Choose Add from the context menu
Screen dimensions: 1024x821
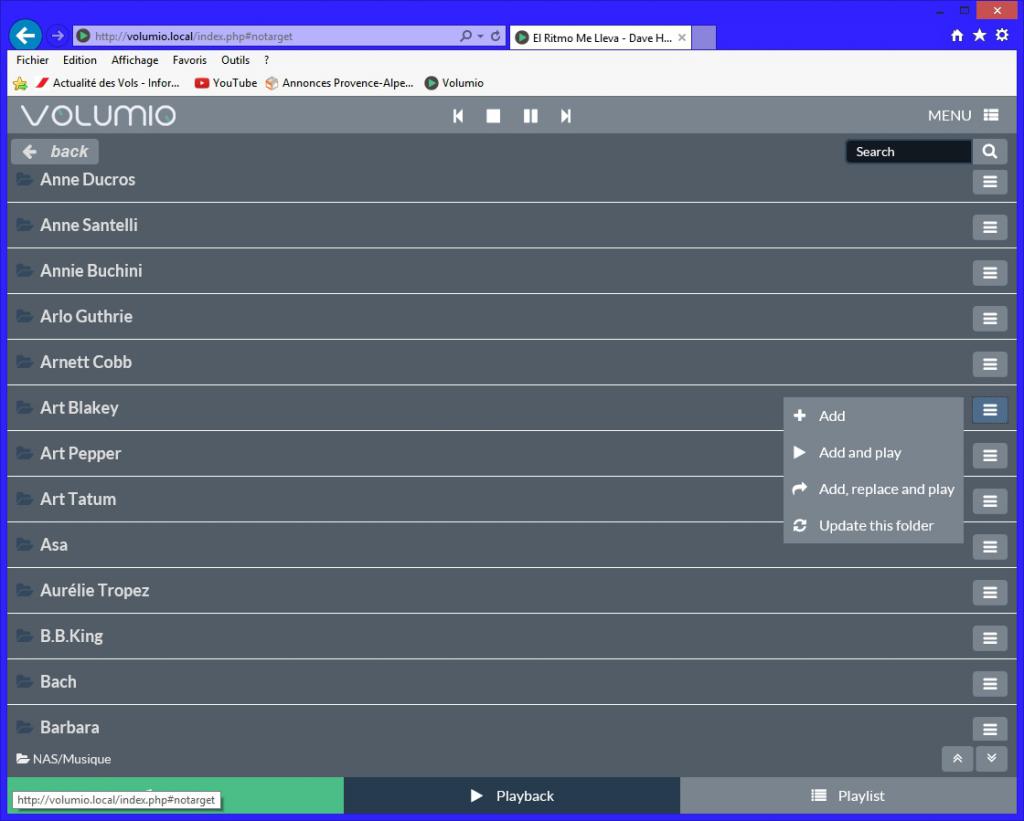point(873,416)
